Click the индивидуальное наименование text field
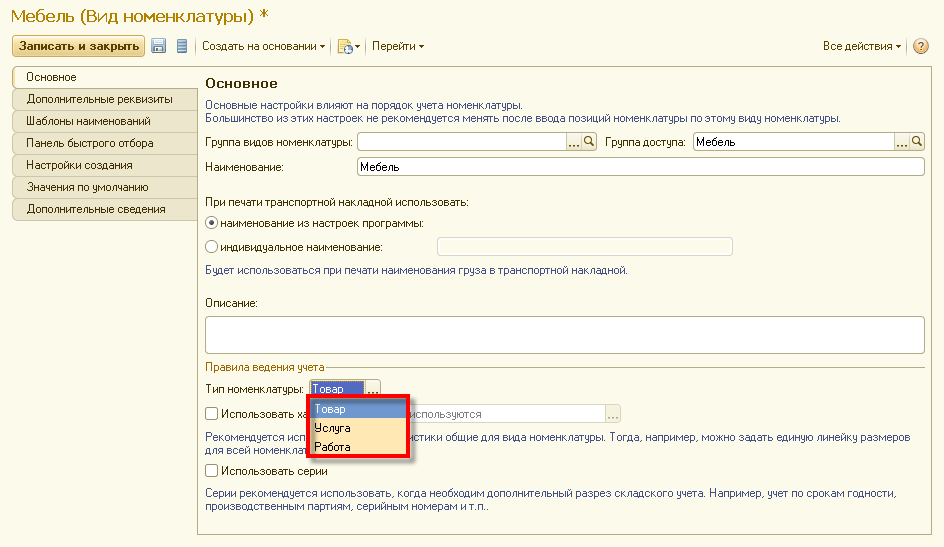The image size is (944, 547). [585, 247]
